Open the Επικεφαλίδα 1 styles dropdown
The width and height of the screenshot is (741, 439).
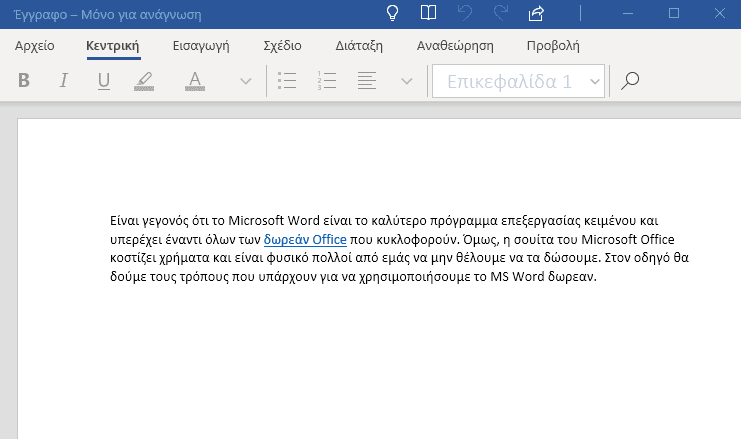[518, 81]
